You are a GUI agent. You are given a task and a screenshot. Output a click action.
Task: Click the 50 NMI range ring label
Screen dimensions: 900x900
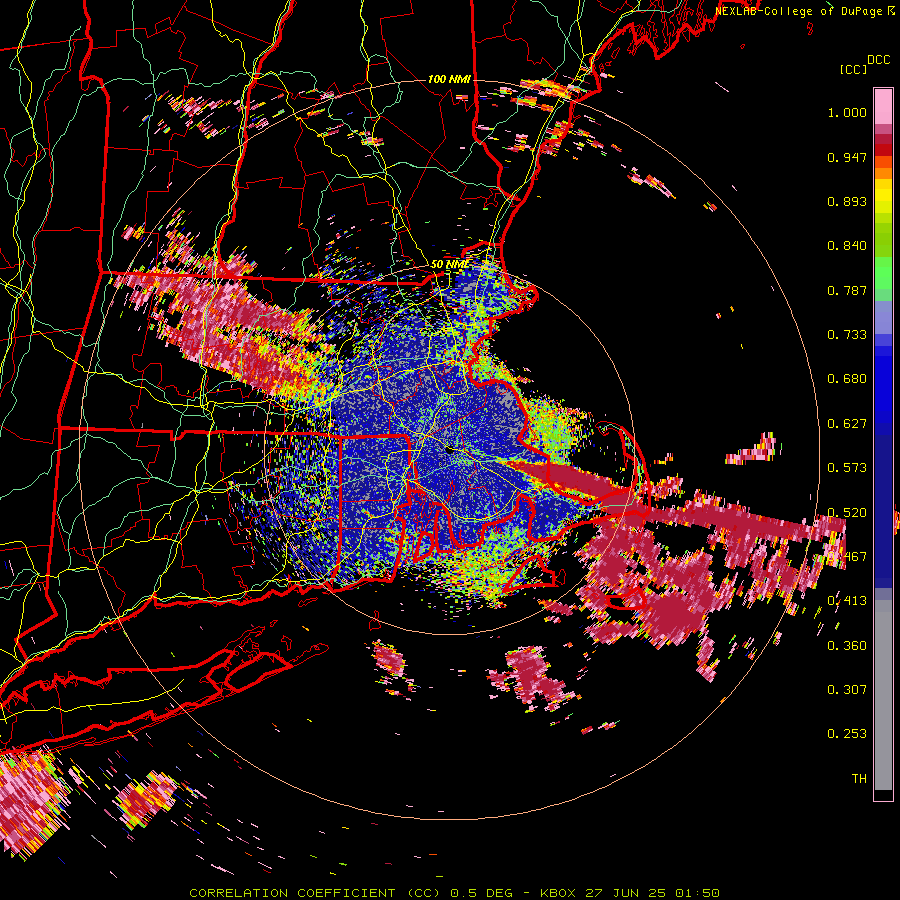tap(450, 265)
